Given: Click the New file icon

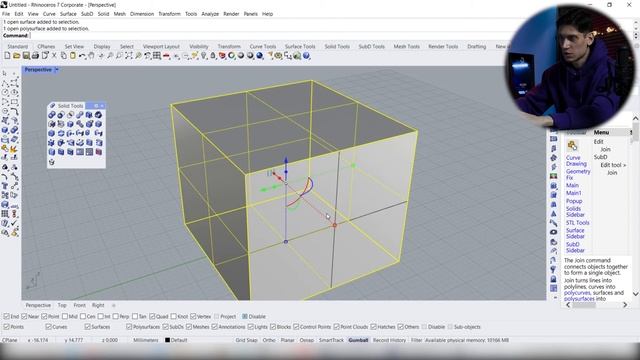Looking at the screenshot, I should [x=7, y=56].
